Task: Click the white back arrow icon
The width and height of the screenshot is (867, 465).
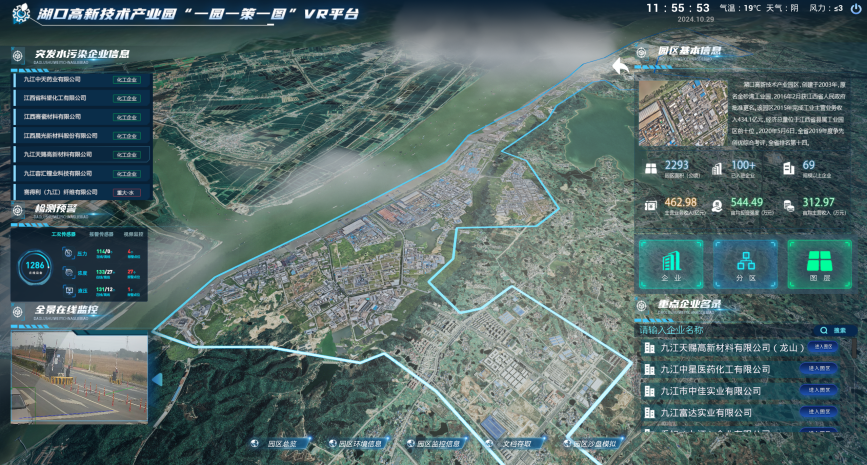Action: tap(620, 67)
